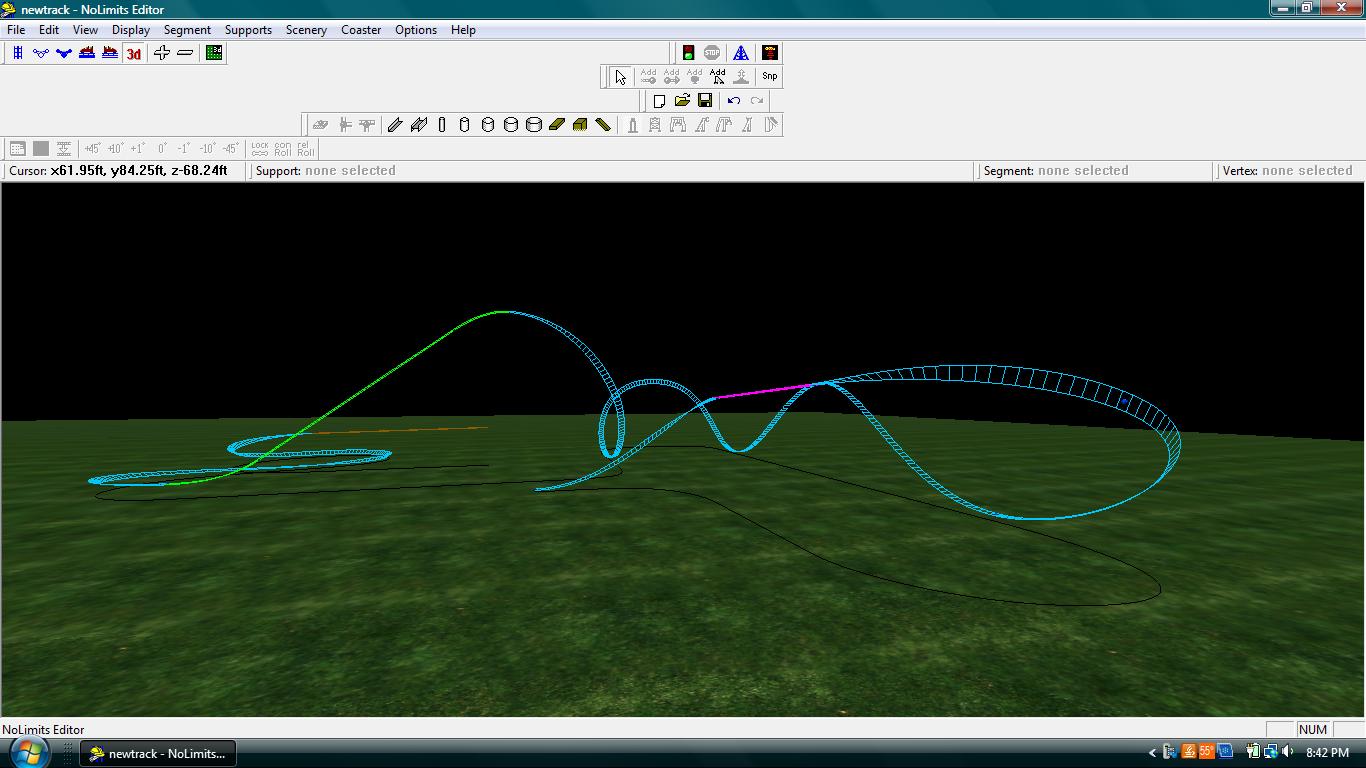Select the widest cylinder support tool
The height and width of the screenshot is (768, 1366).
[x=534, y=125]
